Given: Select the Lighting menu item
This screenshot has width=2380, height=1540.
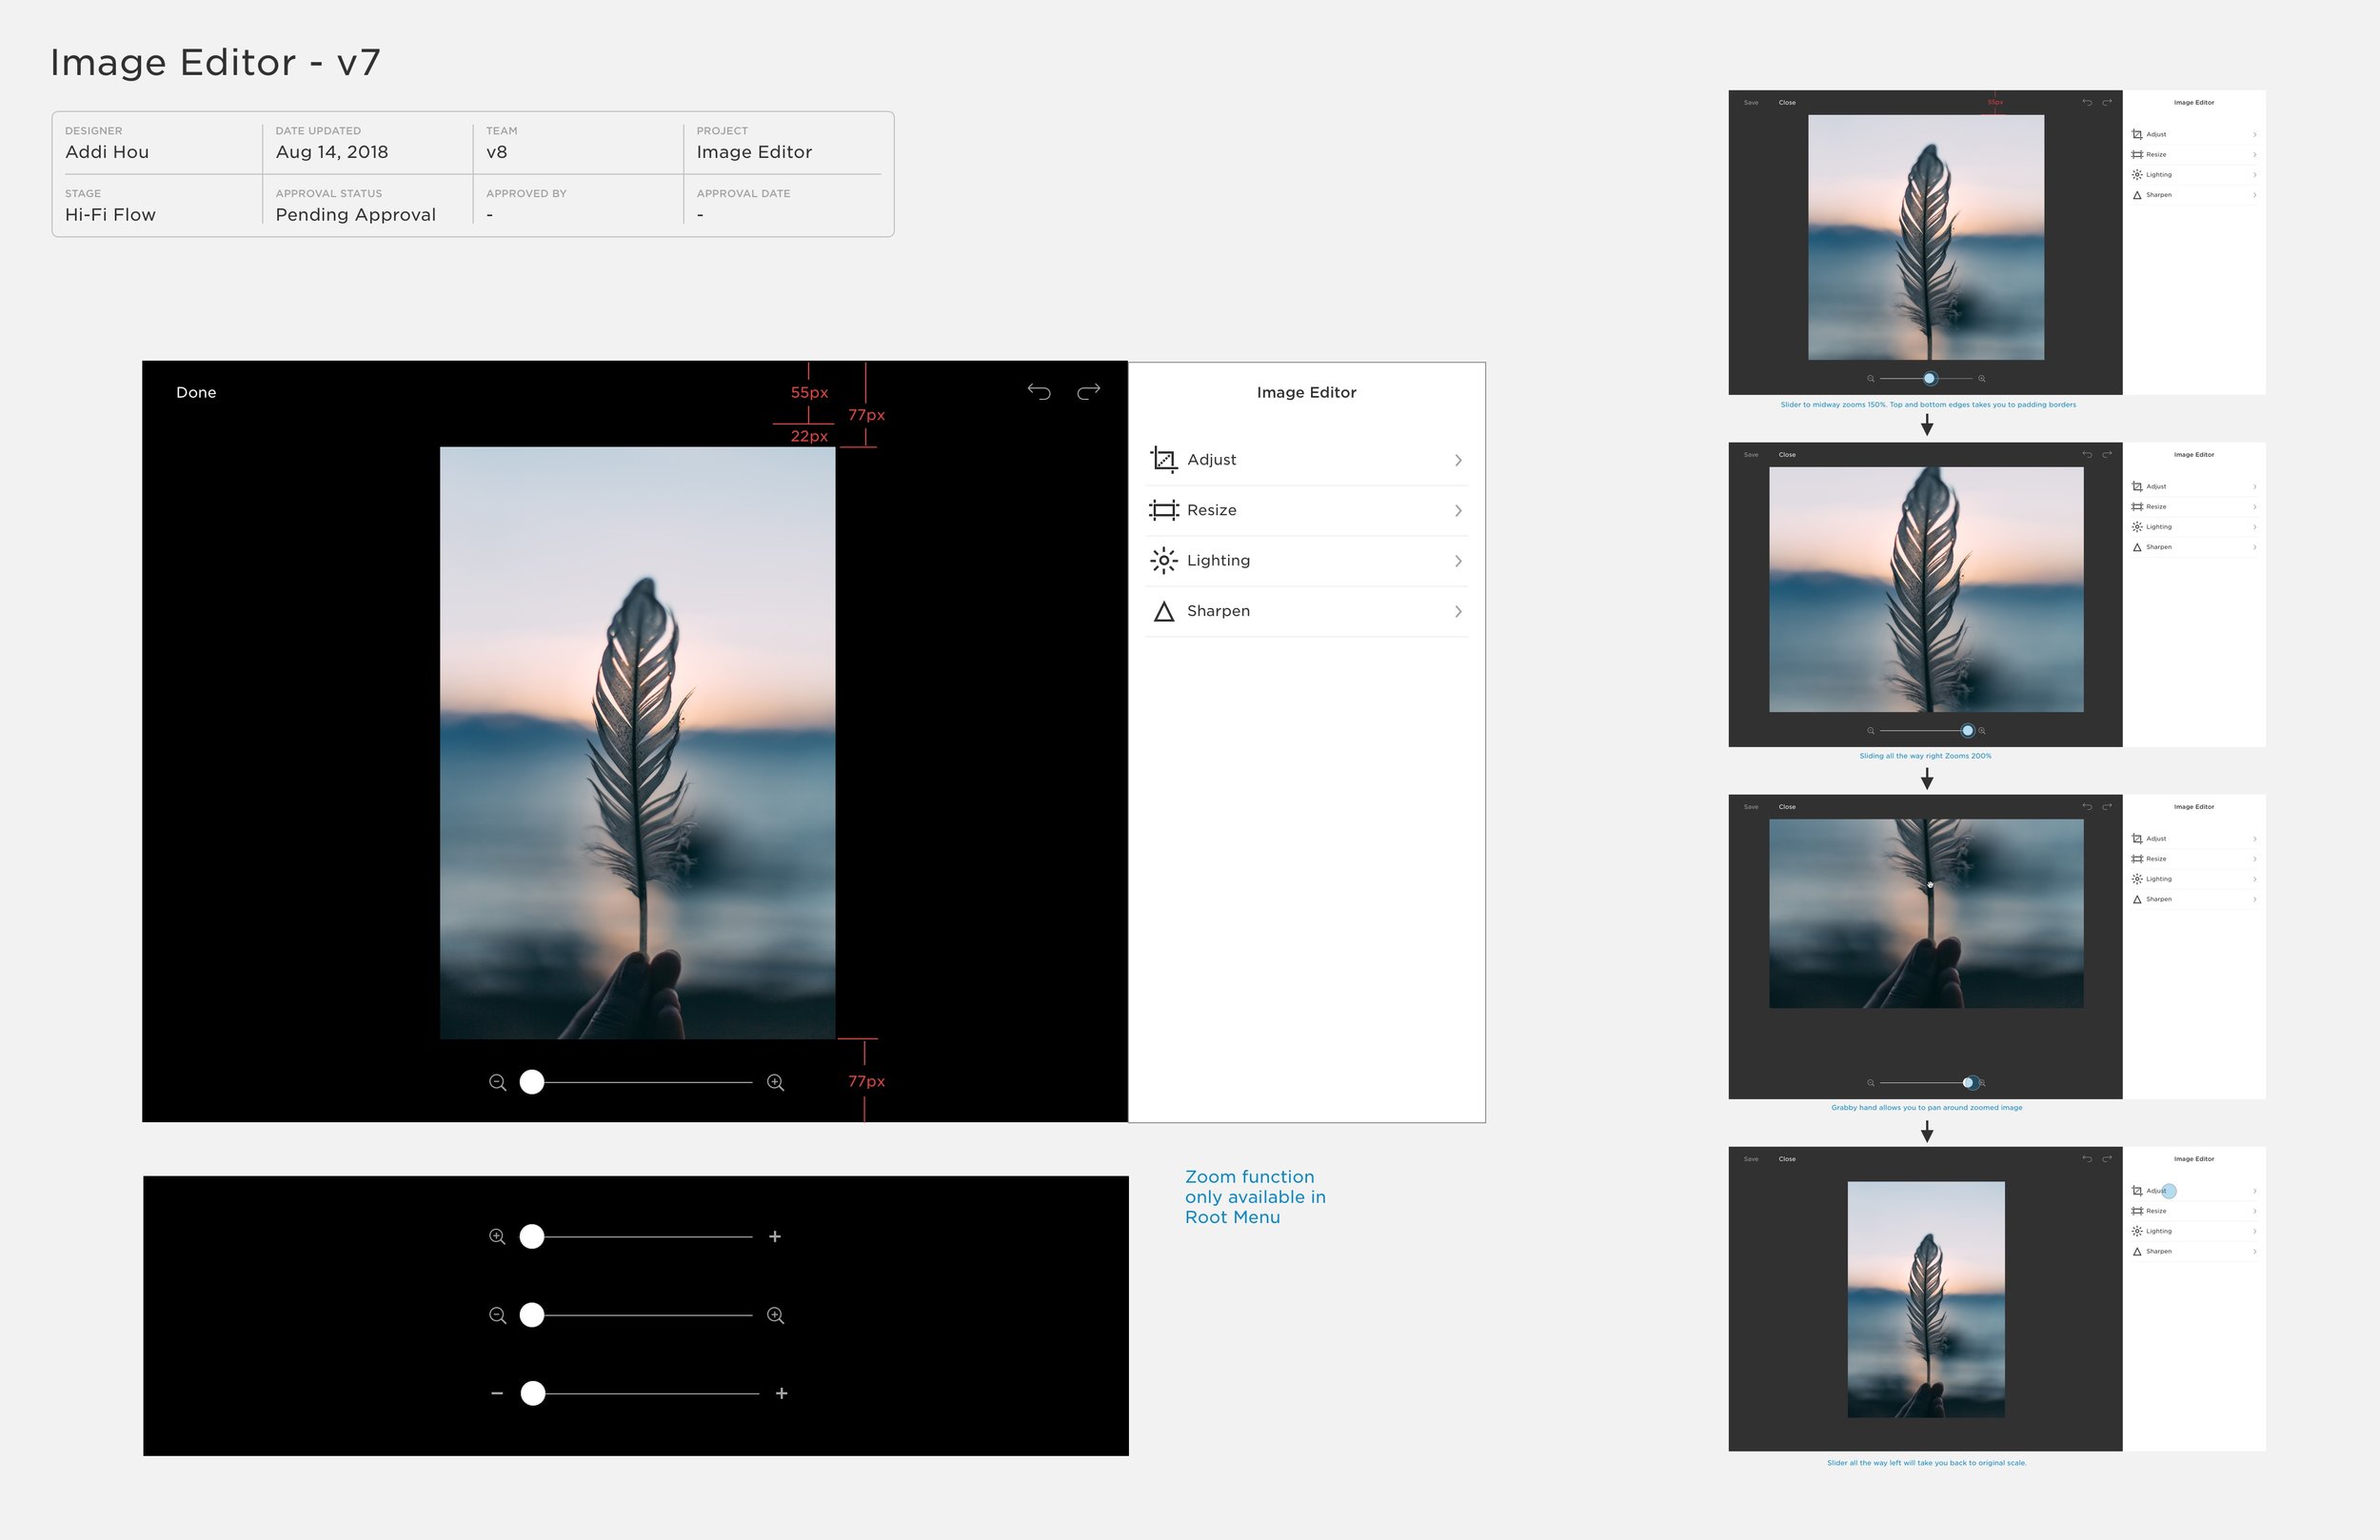Looking at the screenshot, I should click(x=1308, y=561).
